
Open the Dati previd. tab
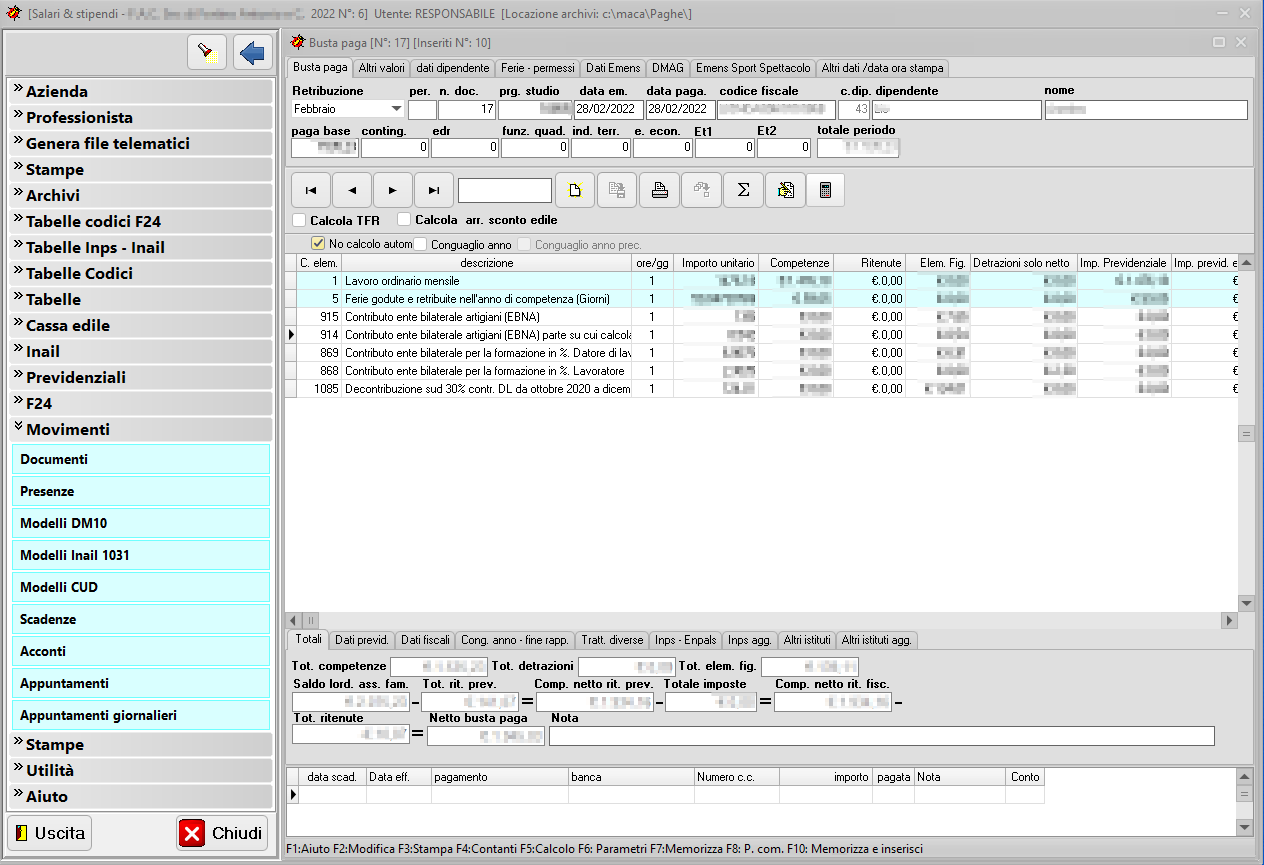[362, 640]
